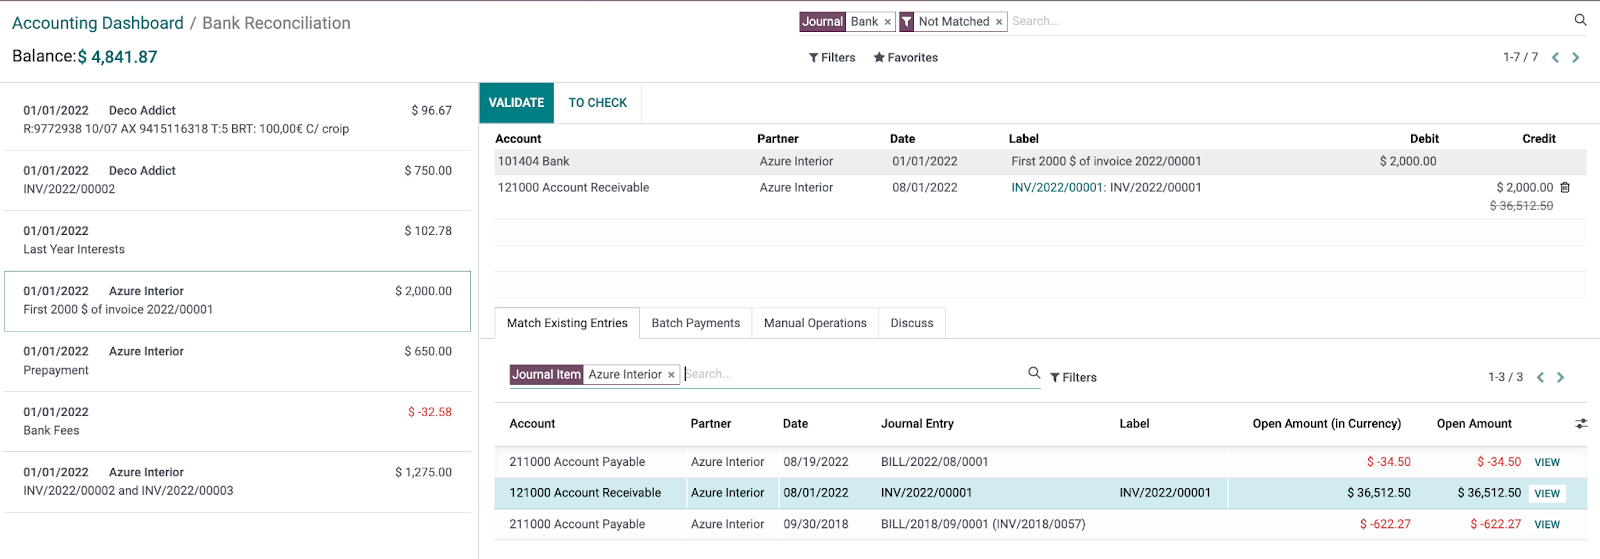Click the journal item search magnifier icon
Image resolution: width=1600 pixels, height=559 pixels.
pyautogui.click(x=1034, y=373)
